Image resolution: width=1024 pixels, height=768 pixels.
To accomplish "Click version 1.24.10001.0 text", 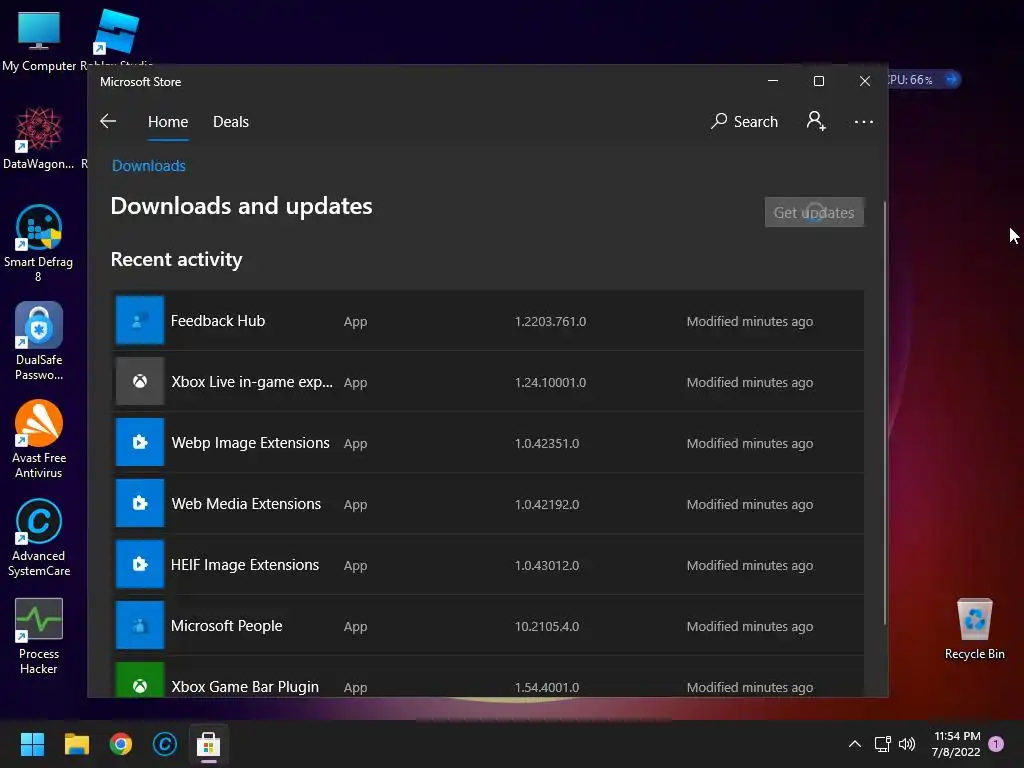I will click(551, 382).
